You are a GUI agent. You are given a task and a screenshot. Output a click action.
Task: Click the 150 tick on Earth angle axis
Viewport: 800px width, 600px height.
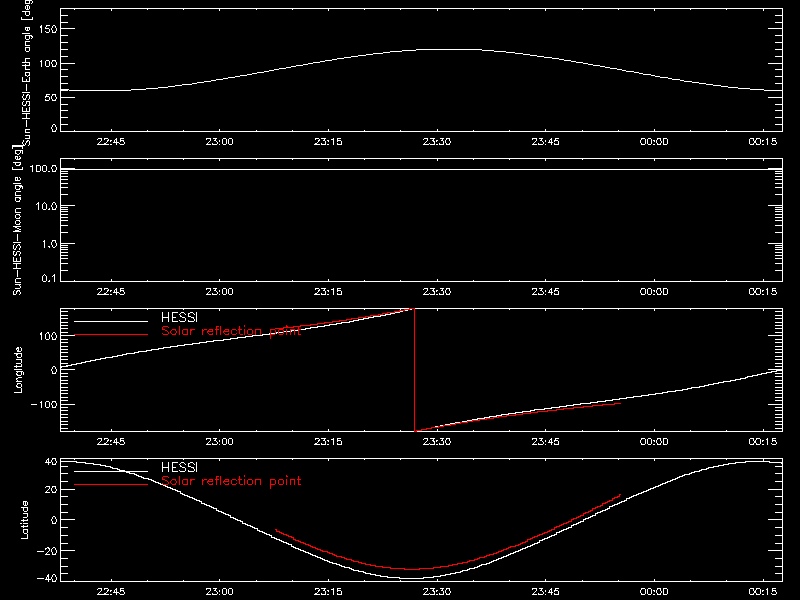(48, 29)
